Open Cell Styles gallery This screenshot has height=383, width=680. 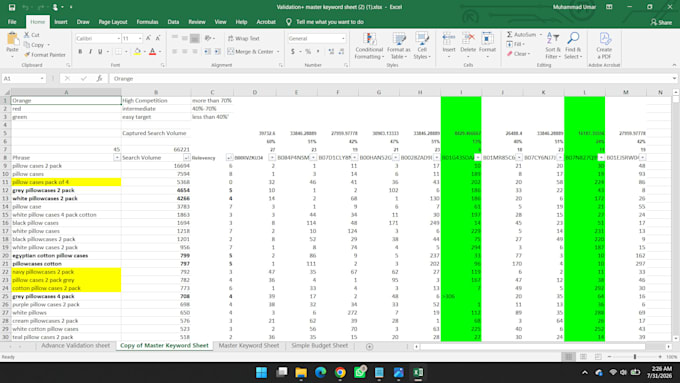[x=422, y=46]
